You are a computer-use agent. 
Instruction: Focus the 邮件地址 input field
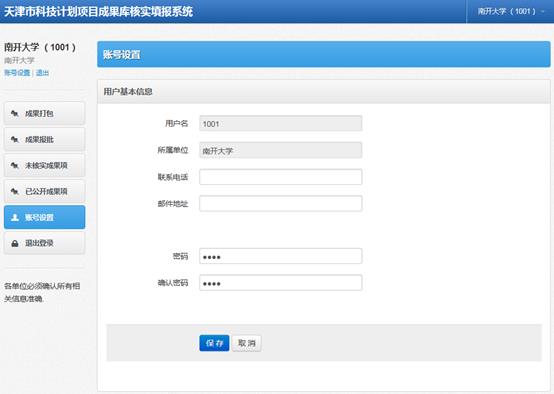point(281,204)
